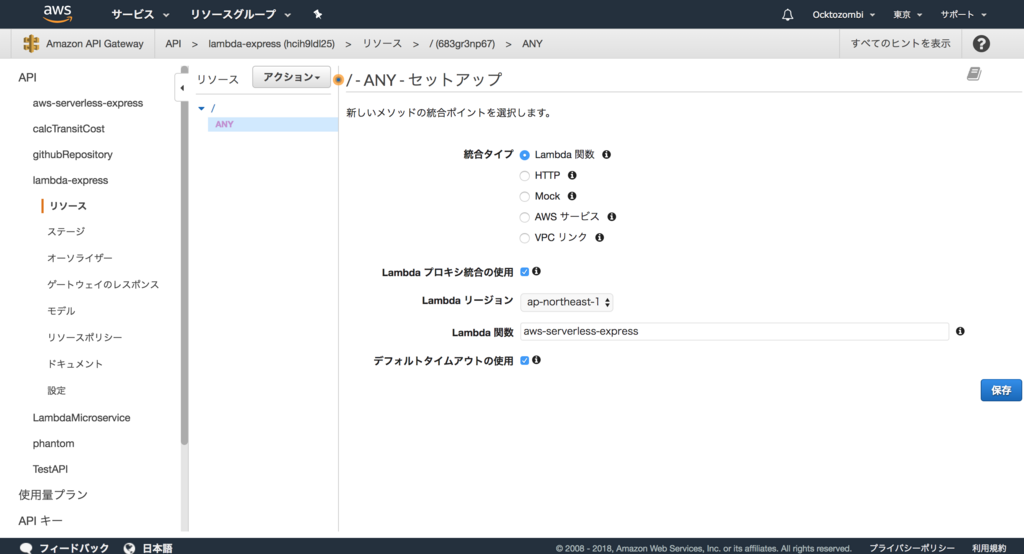This screenshot has height=554, width=1024.
Task: Show info icon next to AWS サービス
Action: click(x=611, y=217)
